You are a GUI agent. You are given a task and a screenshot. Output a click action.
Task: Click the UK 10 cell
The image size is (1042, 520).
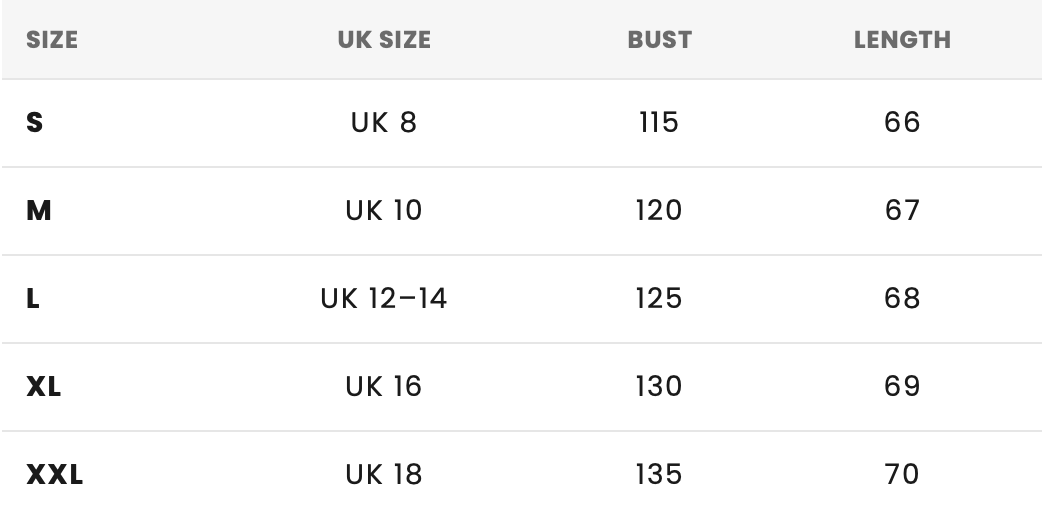coord(384,211)
